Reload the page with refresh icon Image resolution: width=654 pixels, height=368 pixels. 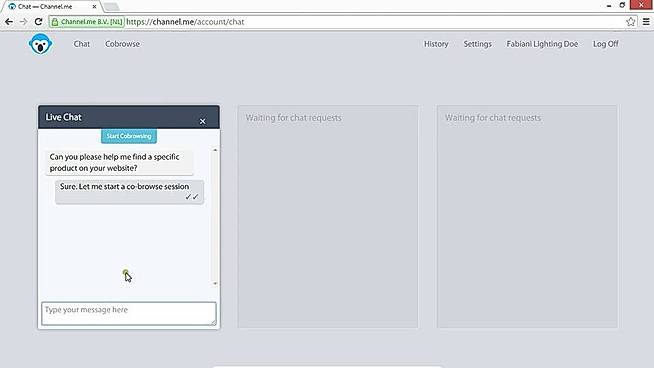tap(38, 22)
